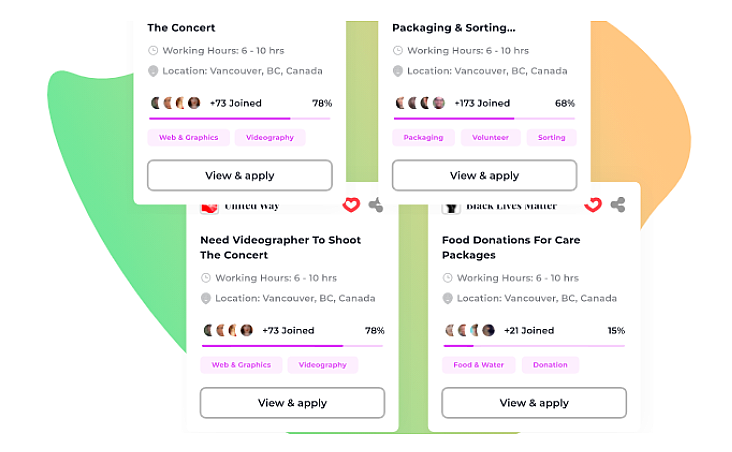This screenshot has height=452, width=732.
Task: Click the +21 Joined member avatars
Action: tap(470, 330)
